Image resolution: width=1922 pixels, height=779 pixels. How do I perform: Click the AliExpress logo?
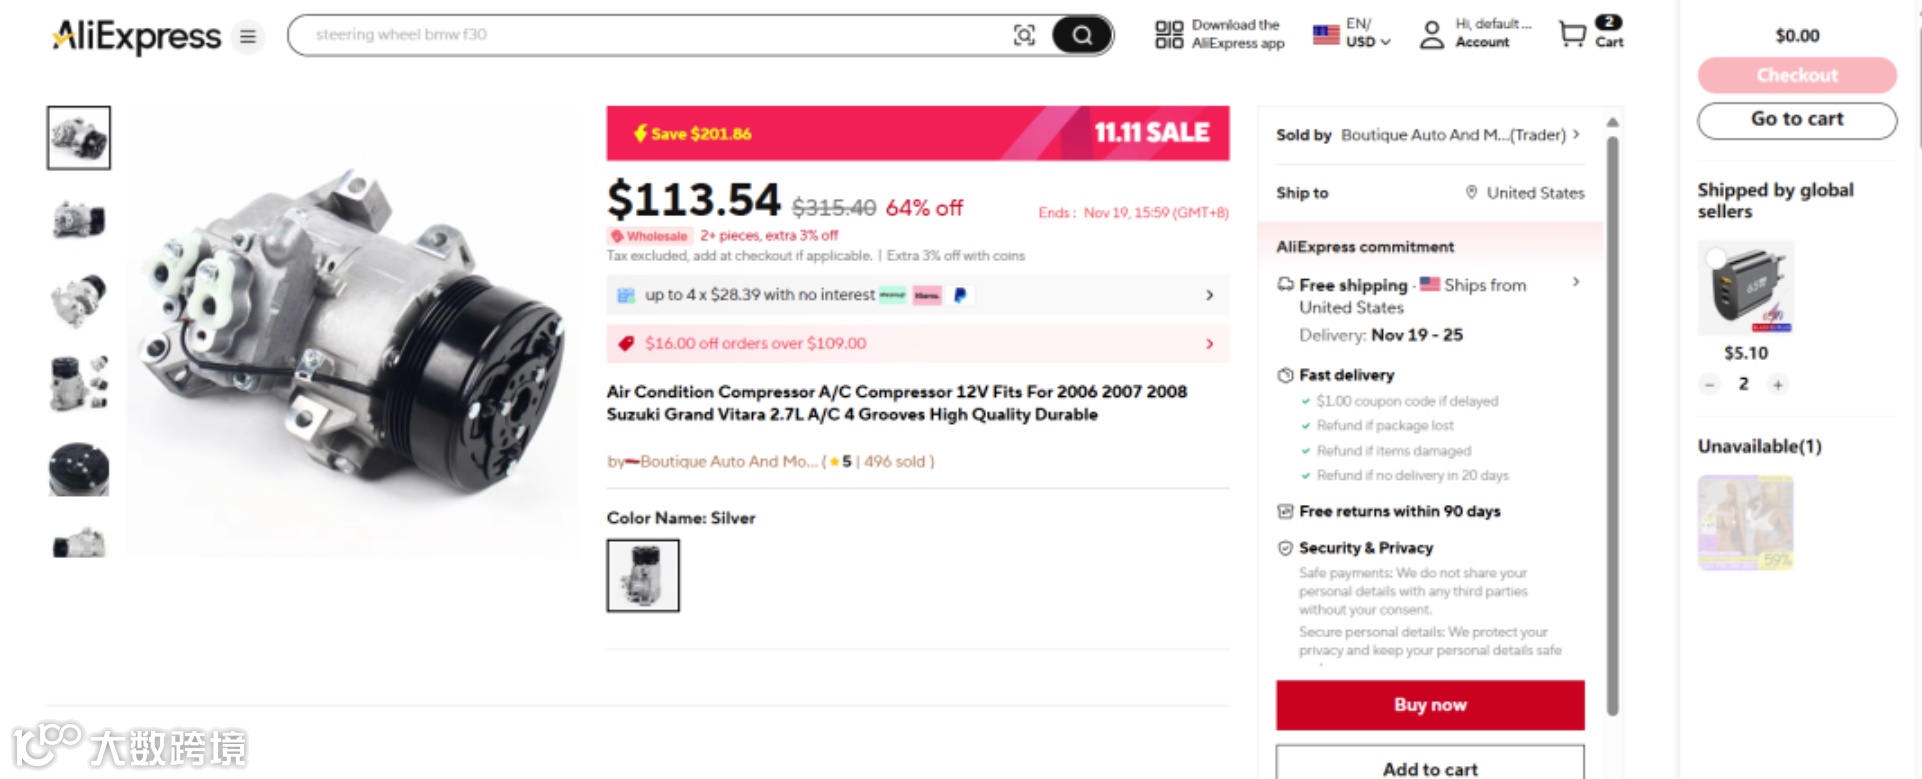pos(137,37)
